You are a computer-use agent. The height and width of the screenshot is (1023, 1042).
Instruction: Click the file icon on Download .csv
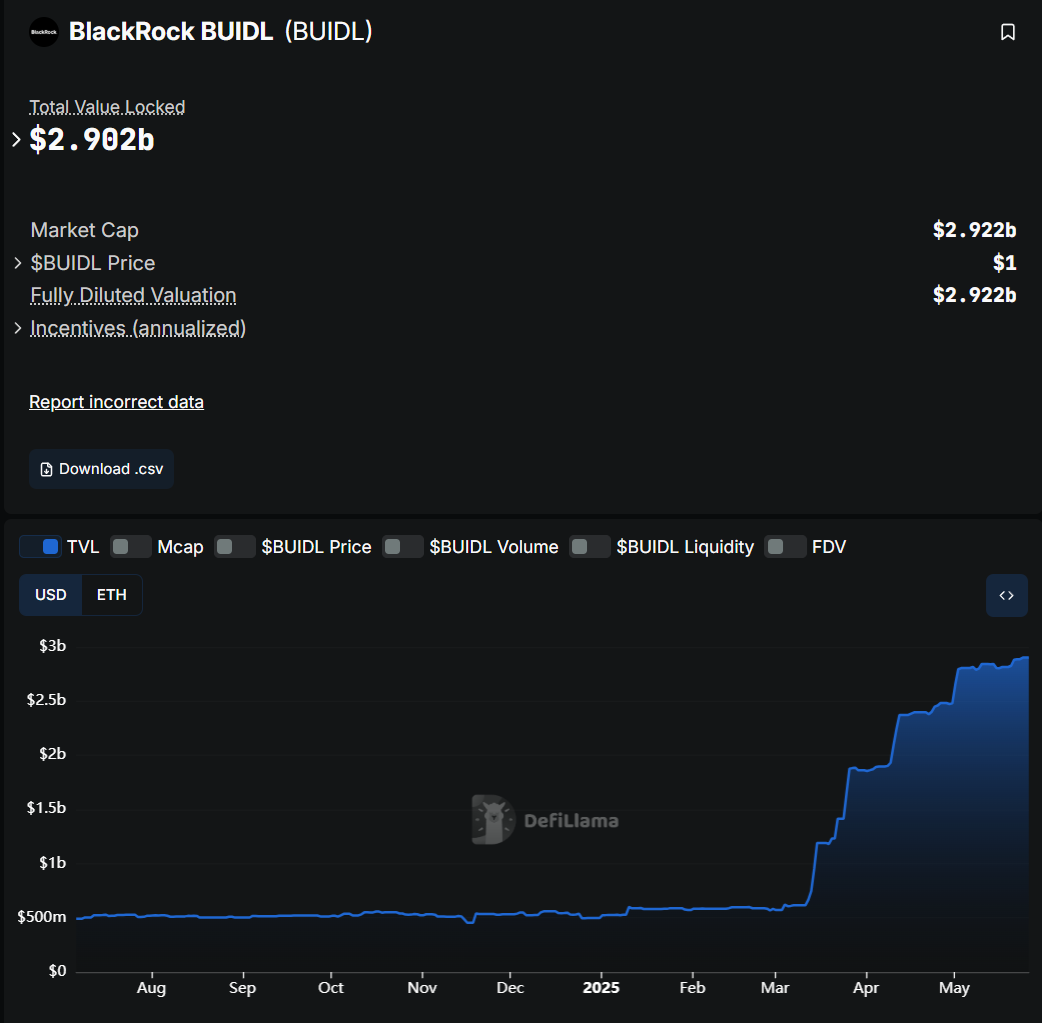click(46, 469)
